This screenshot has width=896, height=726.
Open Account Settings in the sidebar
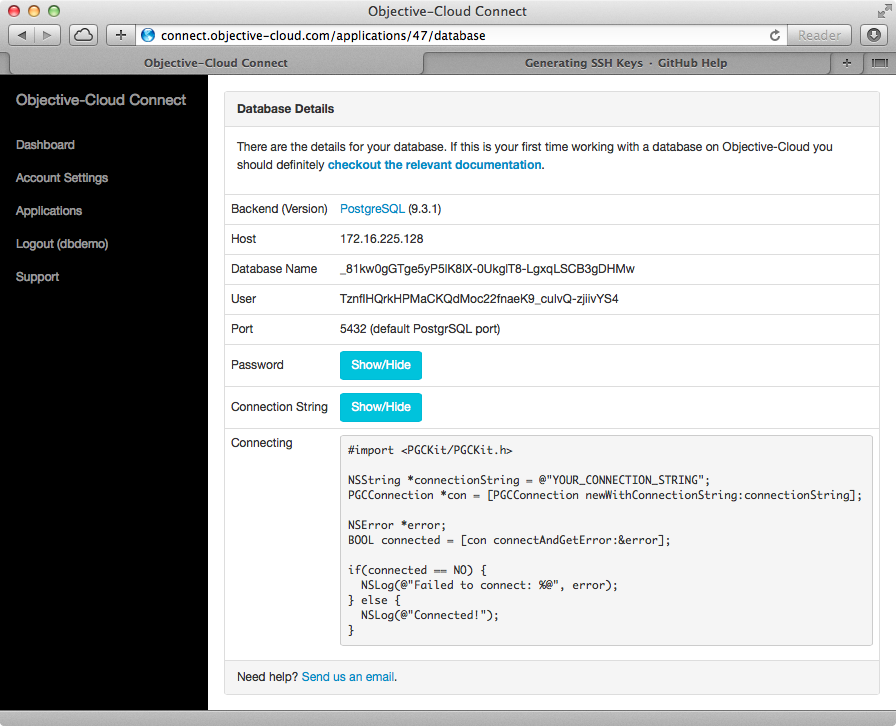click(62, 178)
